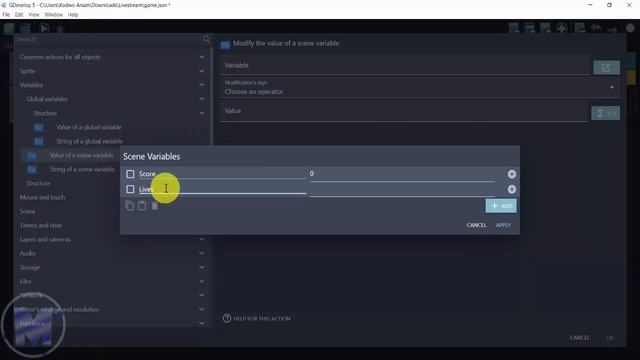This screenshot has width=640, height=360.
Task: Click the paste icon in Scene Variables dialog
Action: point(142,206)
